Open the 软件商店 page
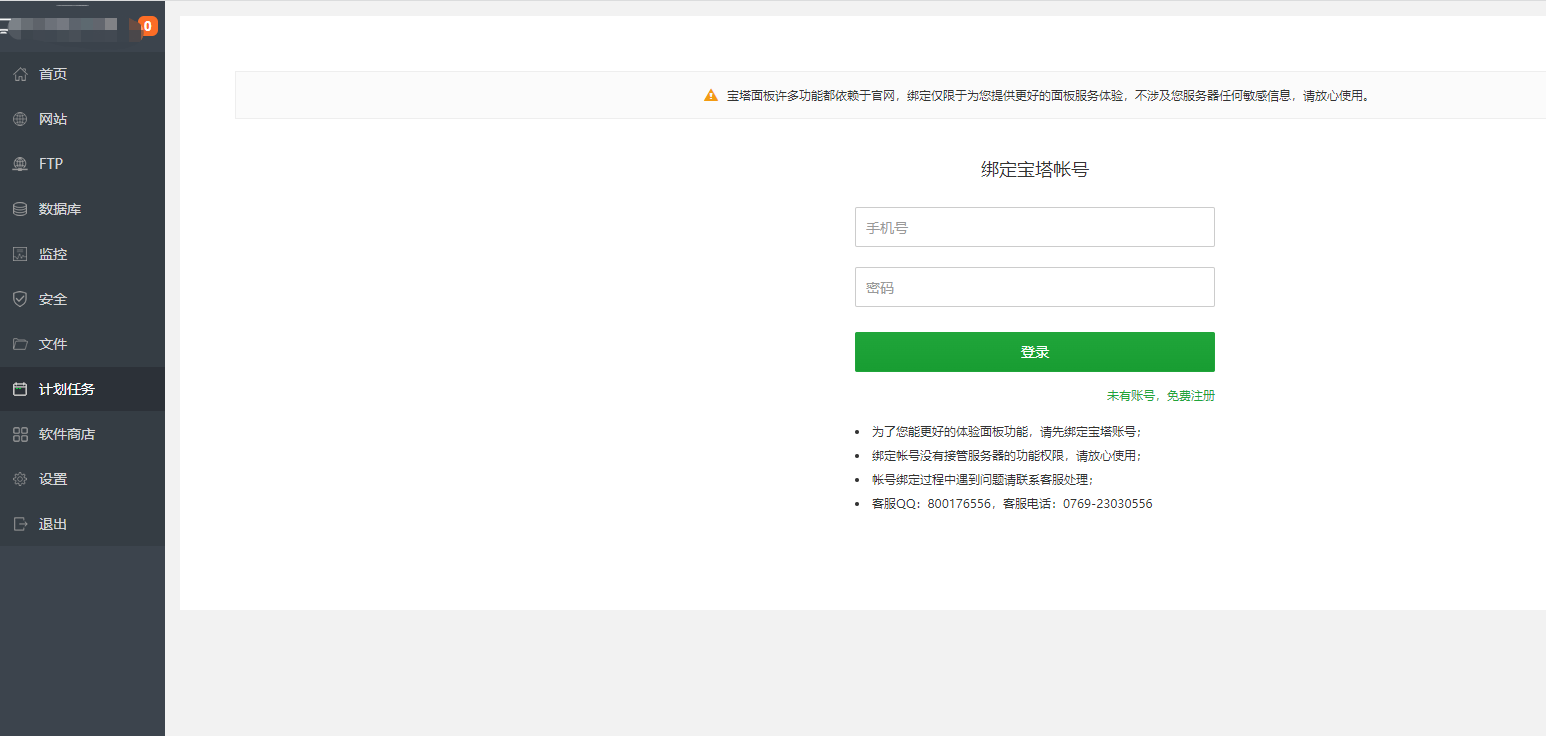Screen dimensions: 1546x736 (x=82, y=434)
